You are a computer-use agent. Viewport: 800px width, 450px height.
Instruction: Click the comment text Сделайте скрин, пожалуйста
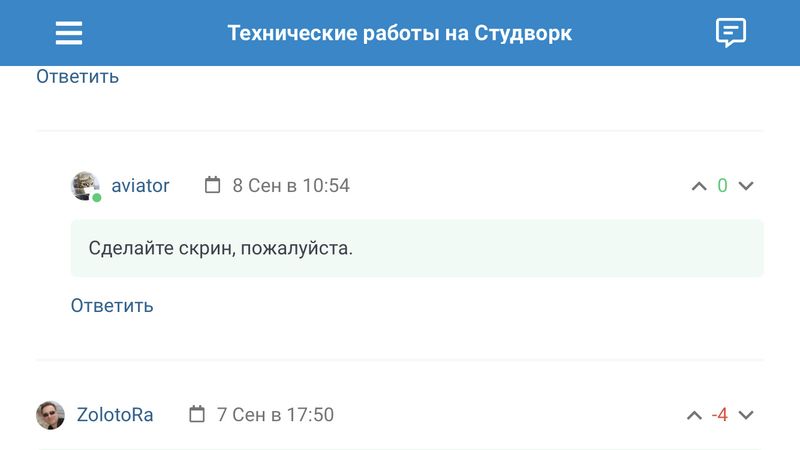221,248
